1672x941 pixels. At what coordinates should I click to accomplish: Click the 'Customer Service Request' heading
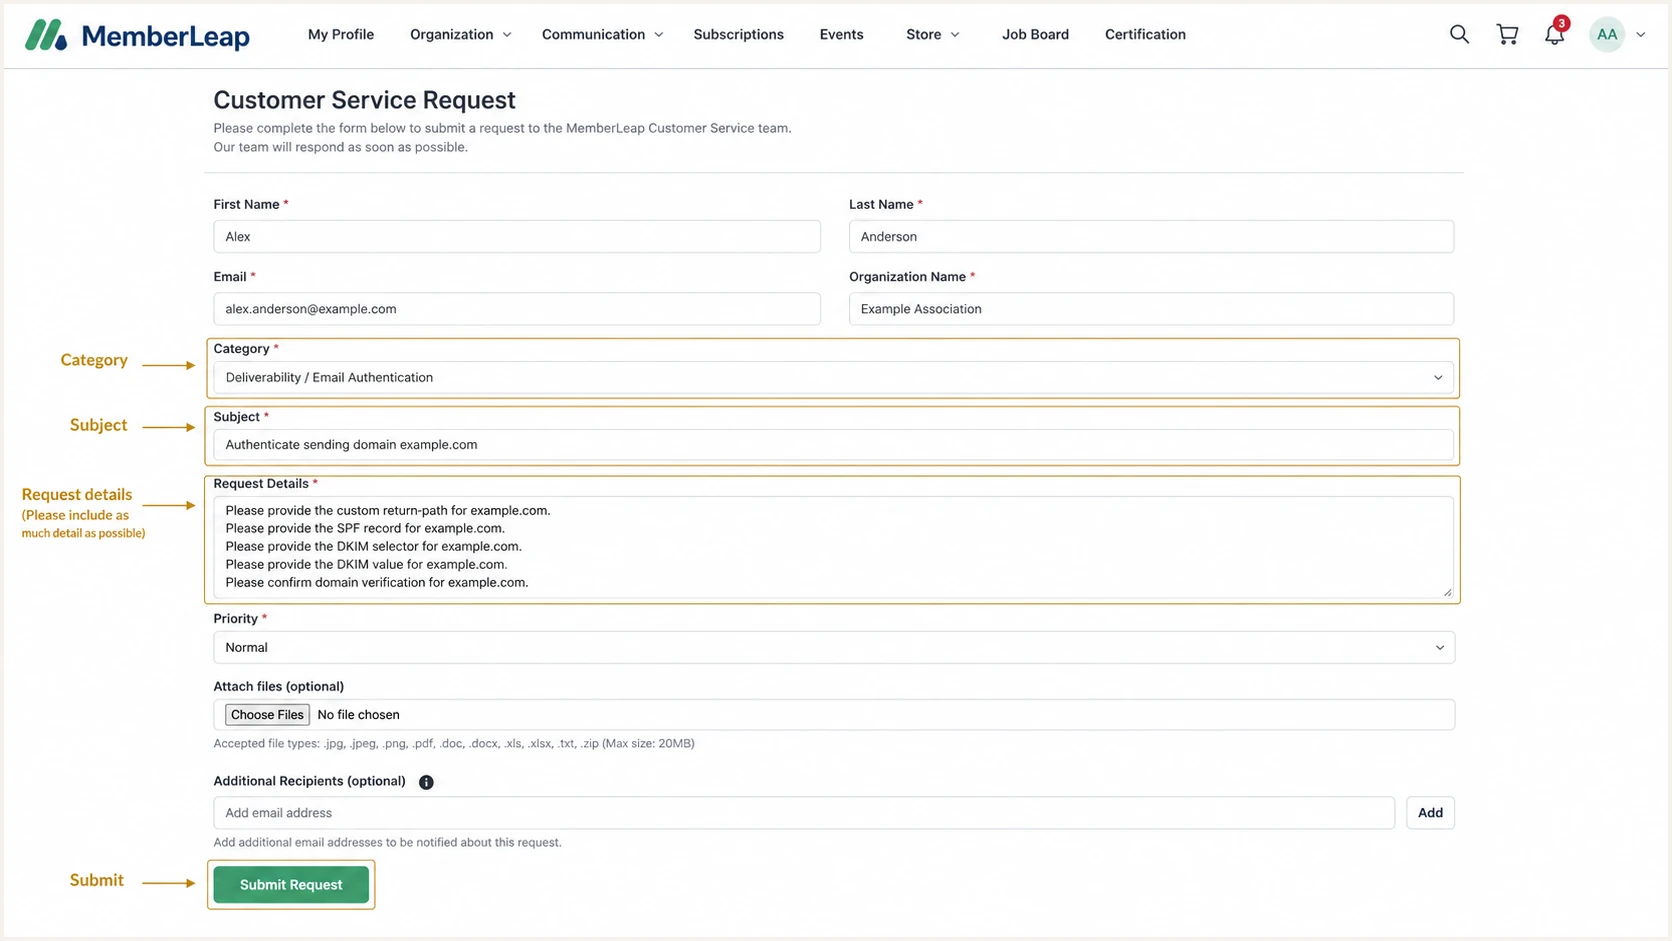(364, 100)
